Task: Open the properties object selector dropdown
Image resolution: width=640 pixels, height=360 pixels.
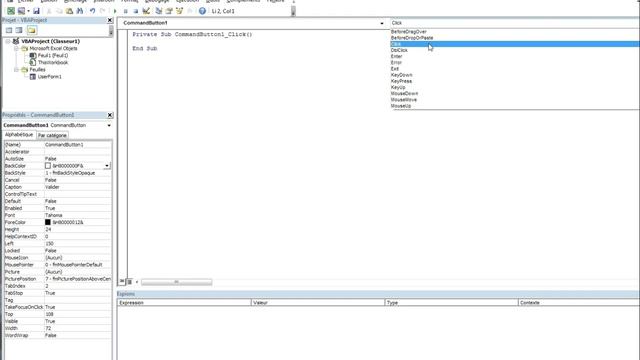Action: pyautogui.click(x=109, y=125)
